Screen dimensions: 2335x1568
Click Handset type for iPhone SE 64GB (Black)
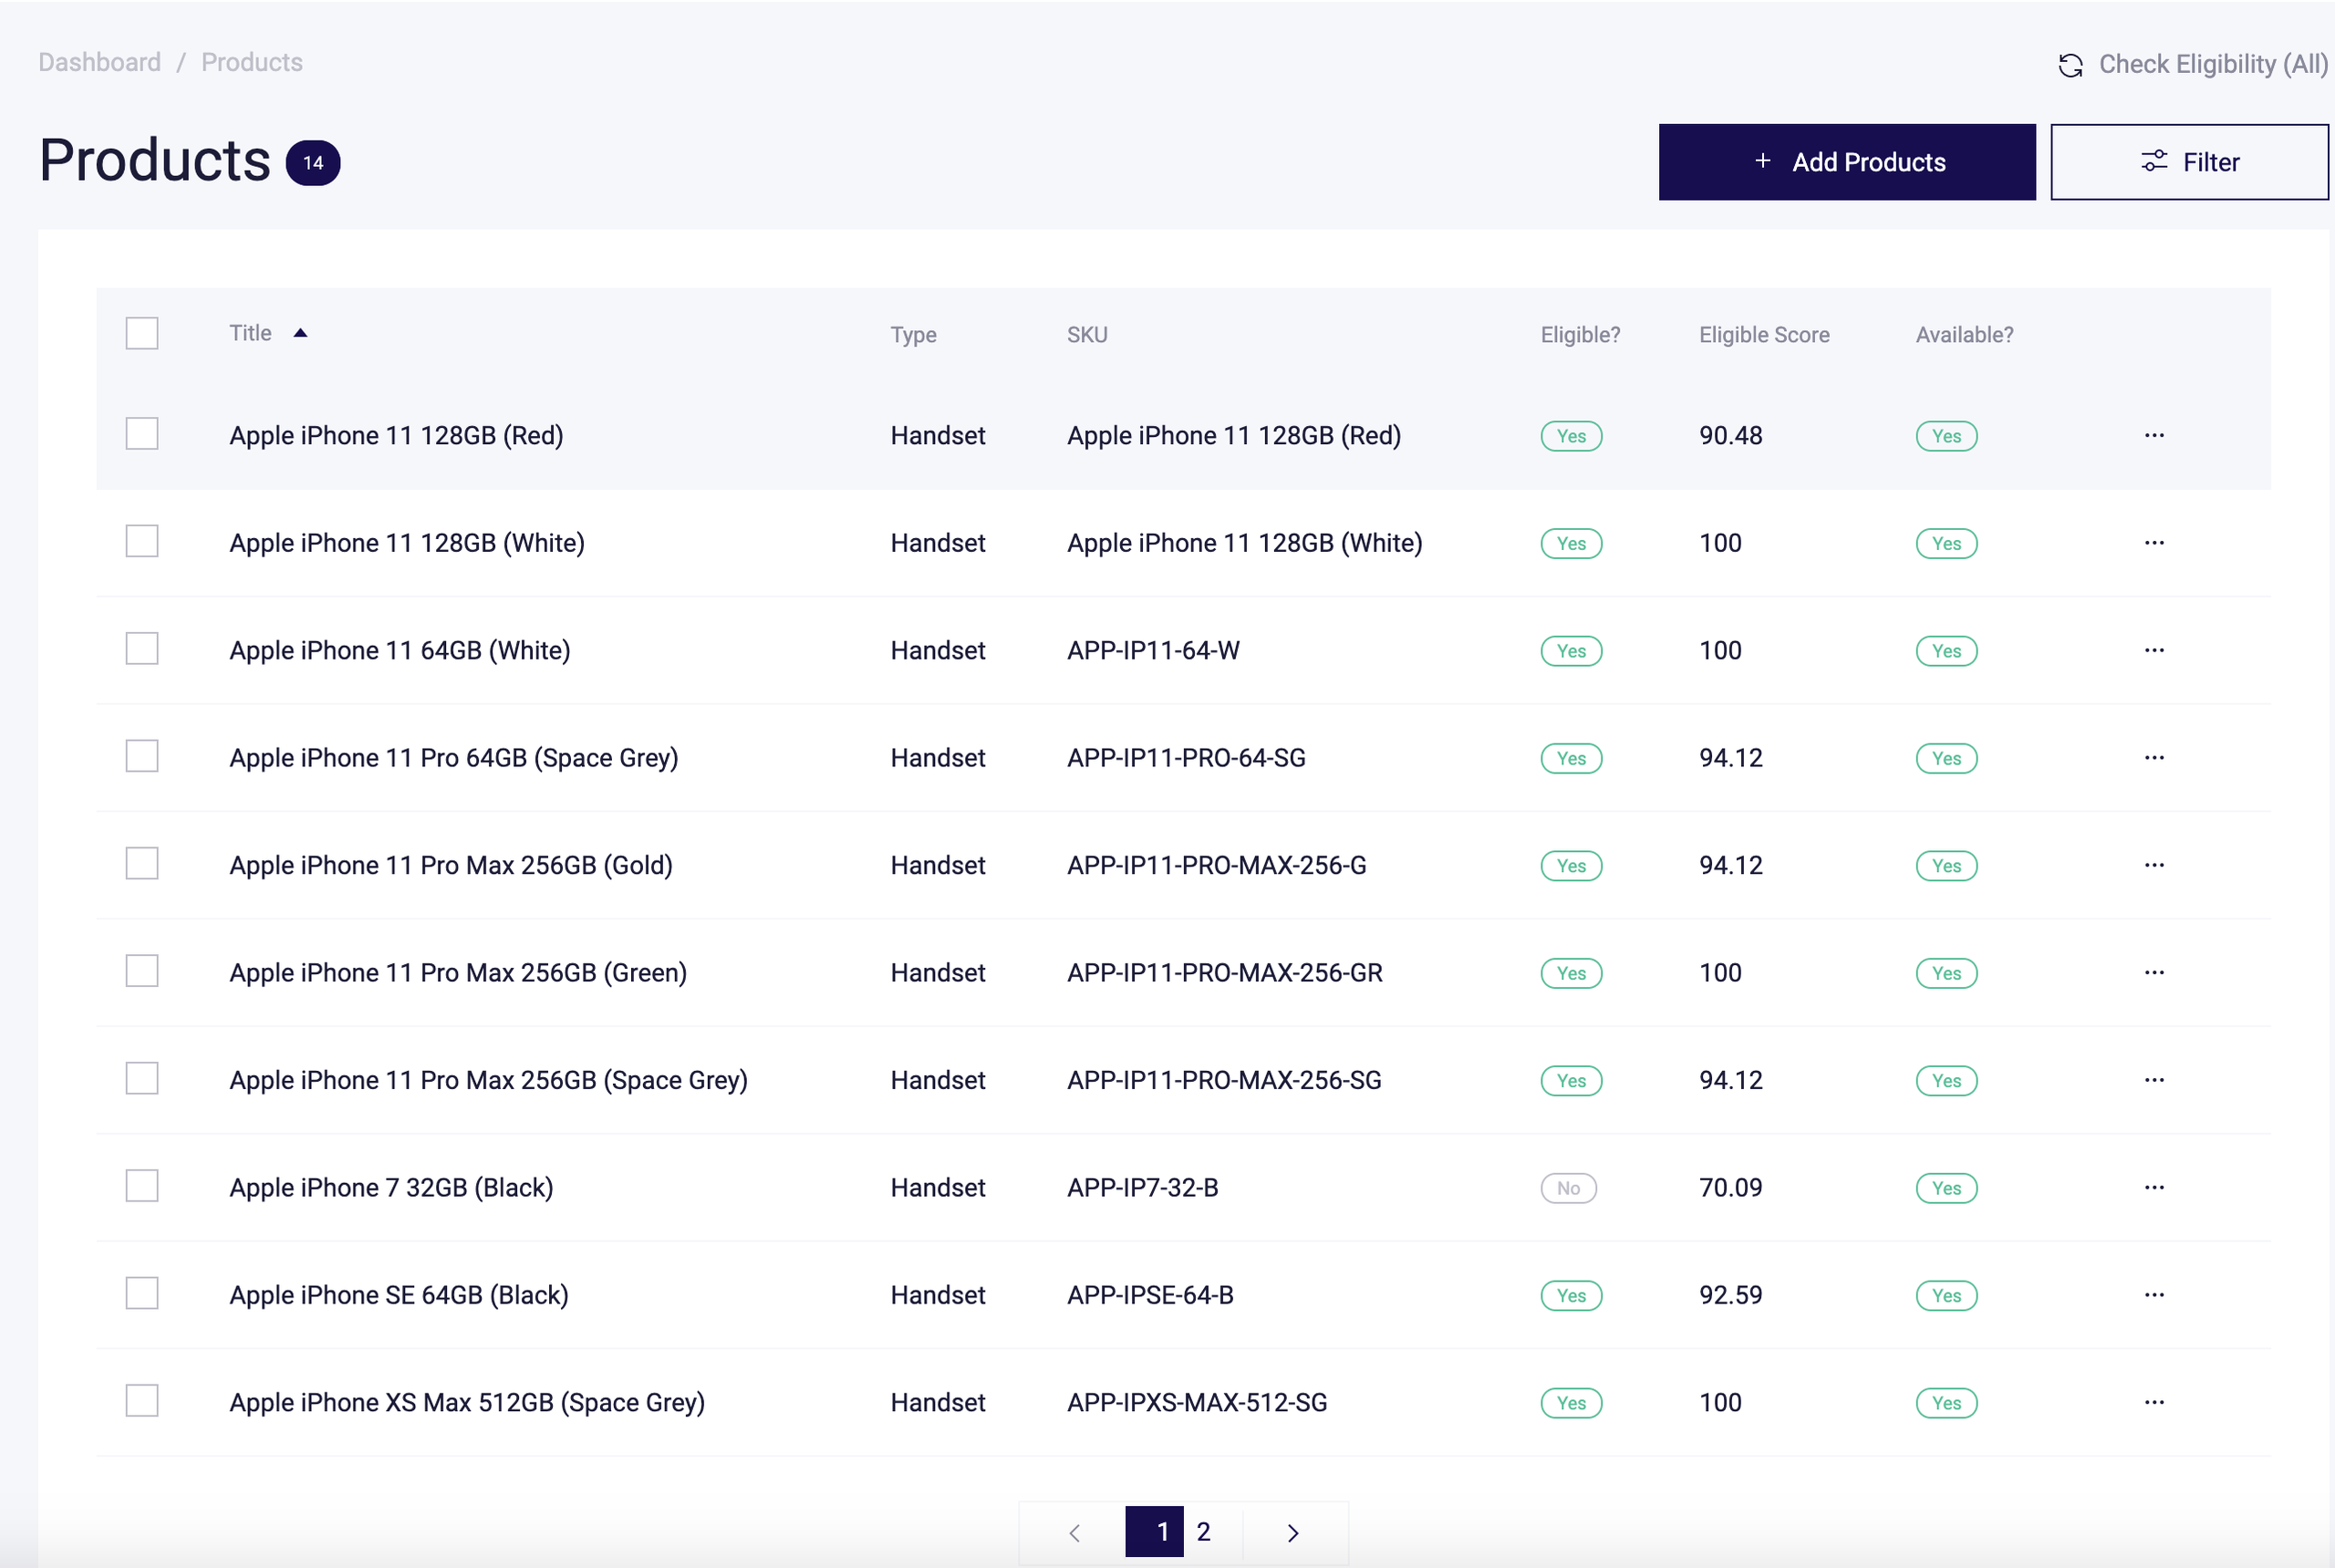tap(938, 1295)
